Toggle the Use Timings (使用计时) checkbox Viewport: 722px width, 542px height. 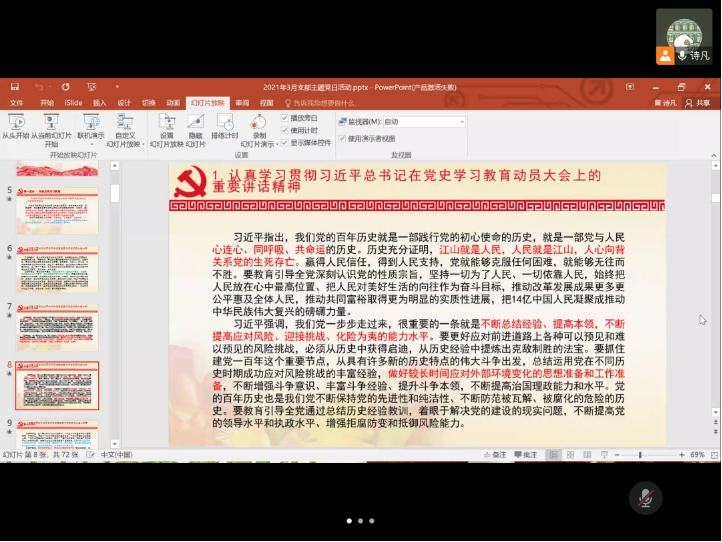coord(286,130)
